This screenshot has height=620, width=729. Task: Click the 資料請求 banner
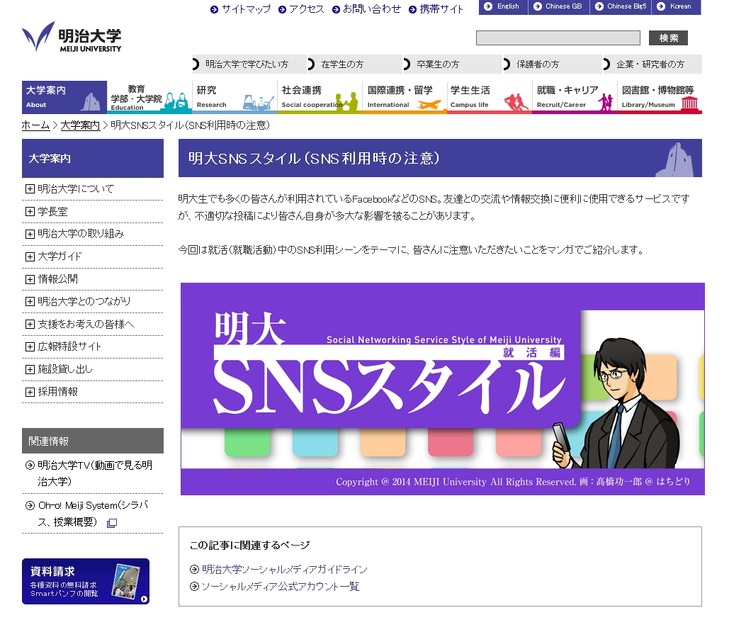coord(86,581)
